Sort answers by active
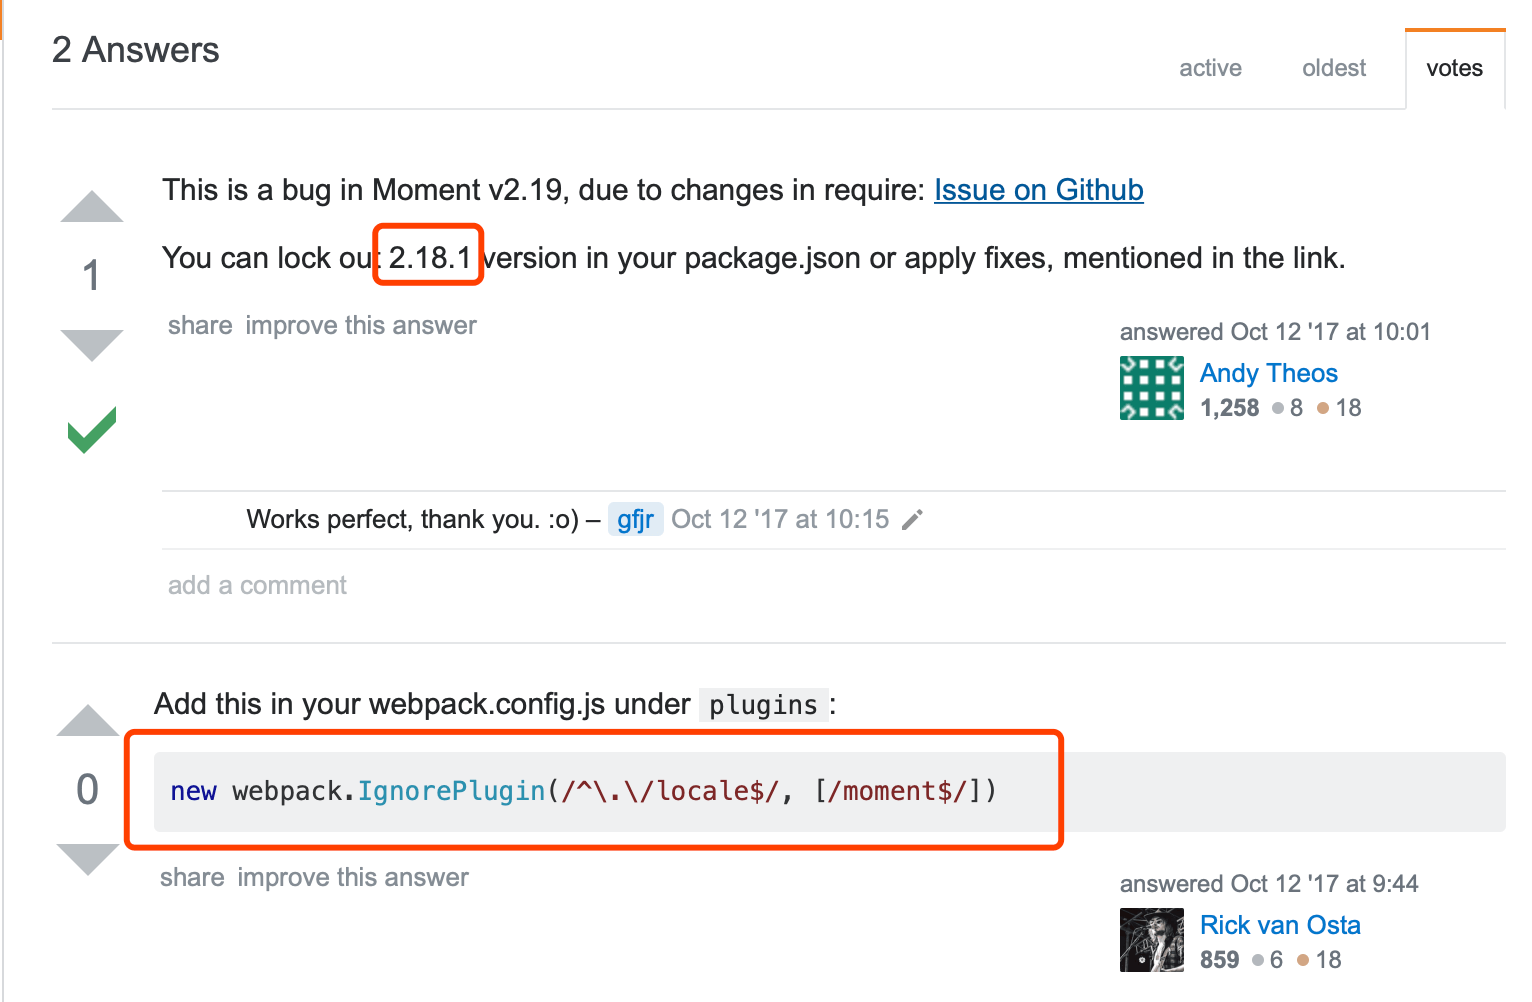This screenshot has height=1002, width=1532. pos(1210,68)
